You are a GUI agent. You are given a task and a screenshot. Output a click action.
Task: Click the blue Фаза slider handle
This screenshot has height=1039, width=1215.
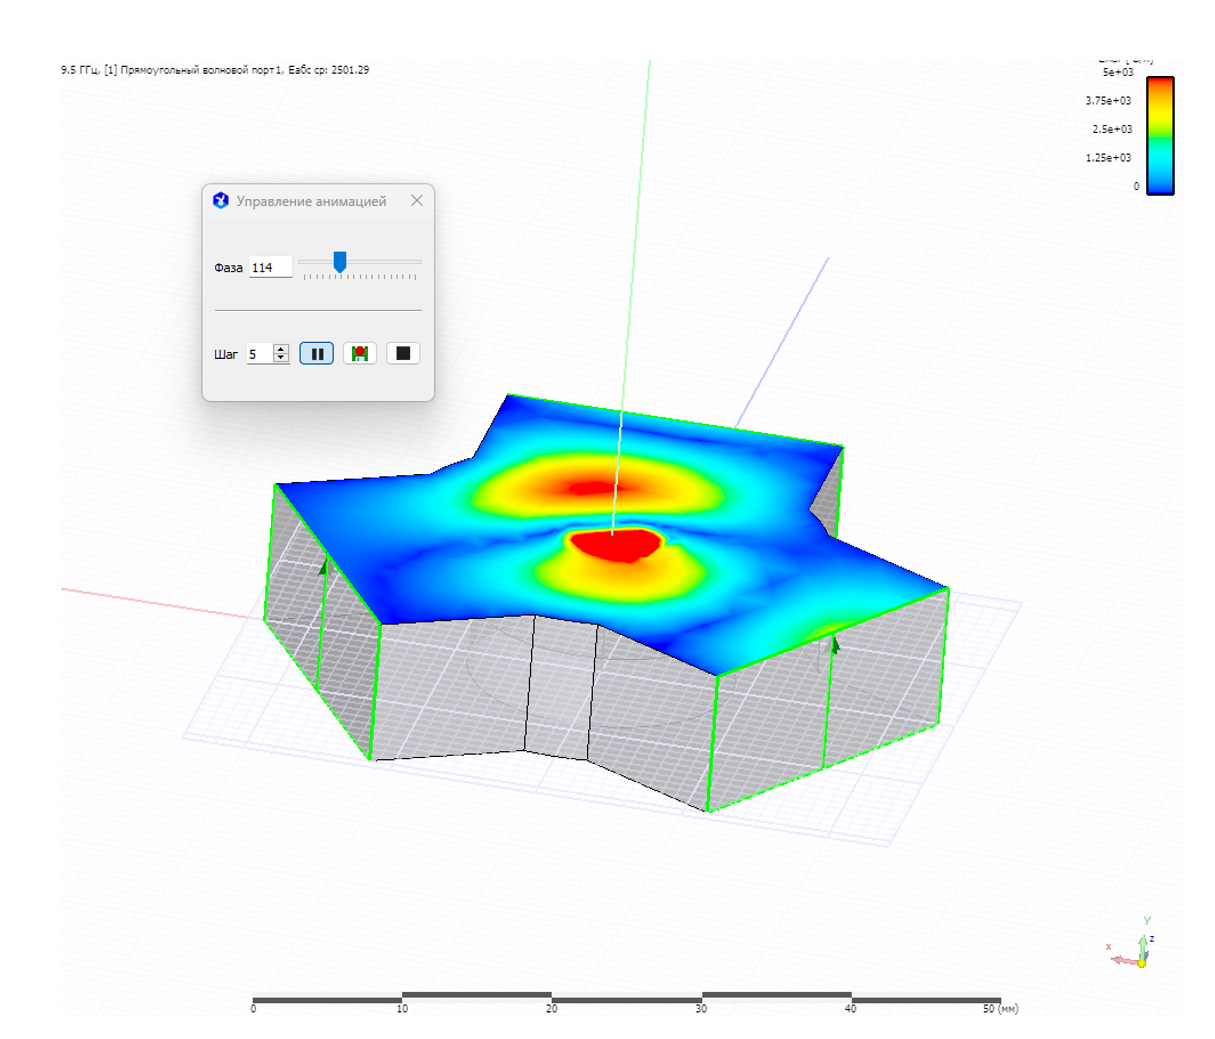[x=340, y=262]
